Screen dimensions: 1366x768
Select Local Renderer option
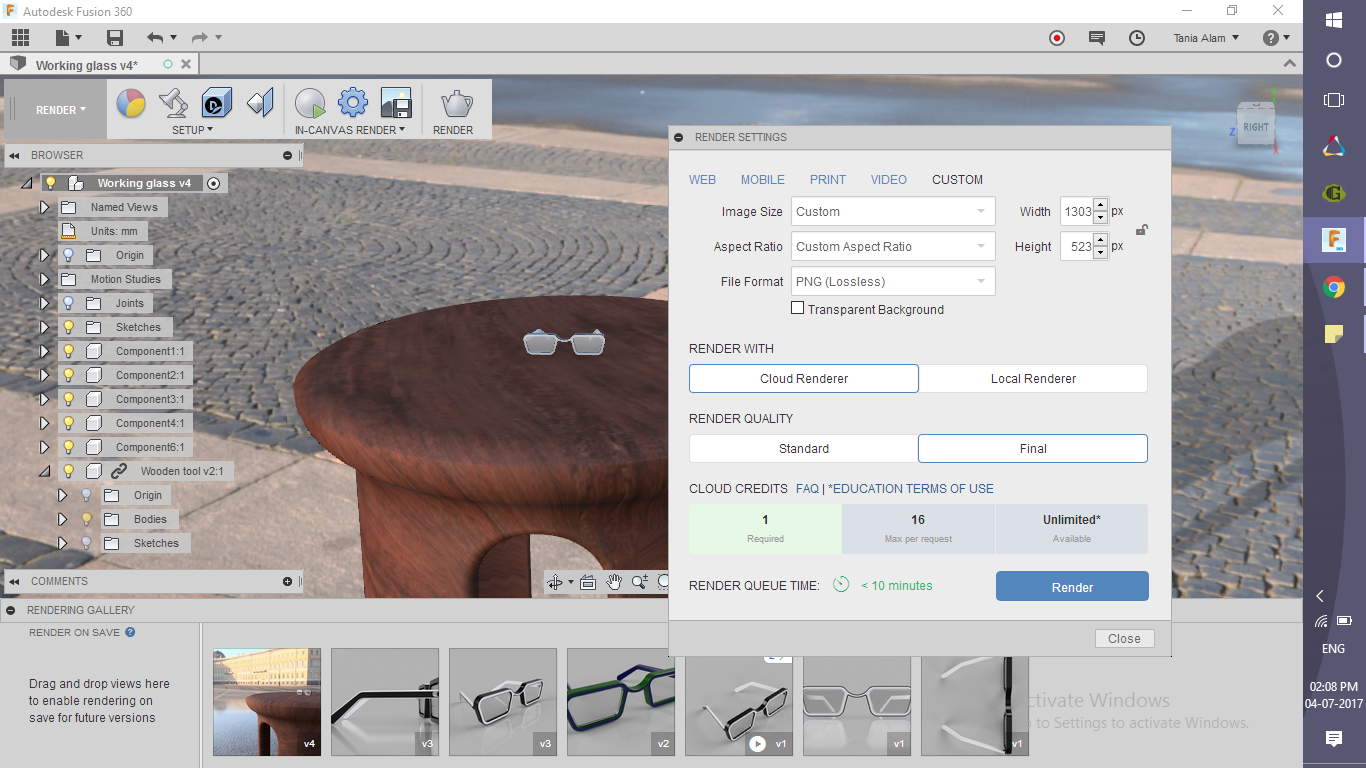[1033, 379]
